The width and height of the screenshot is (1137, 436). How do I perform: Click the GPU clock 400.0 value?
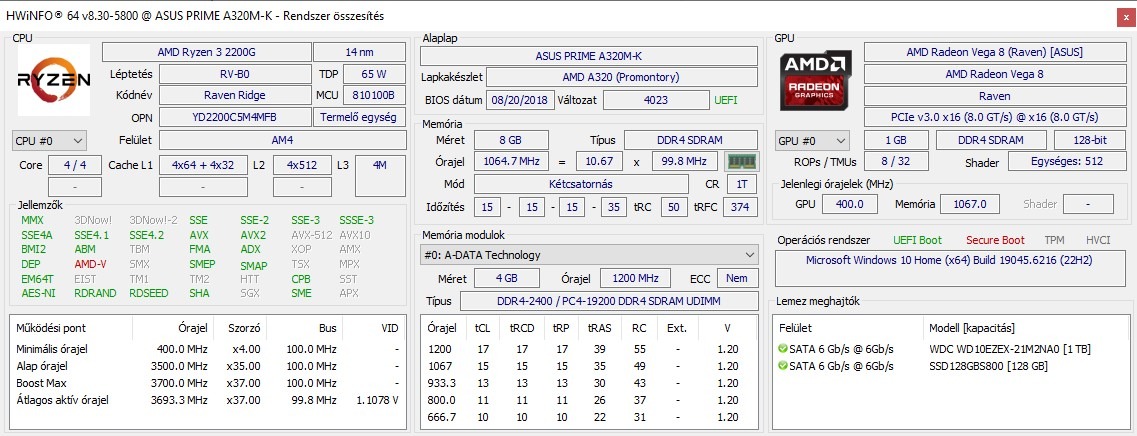(850, 204)
